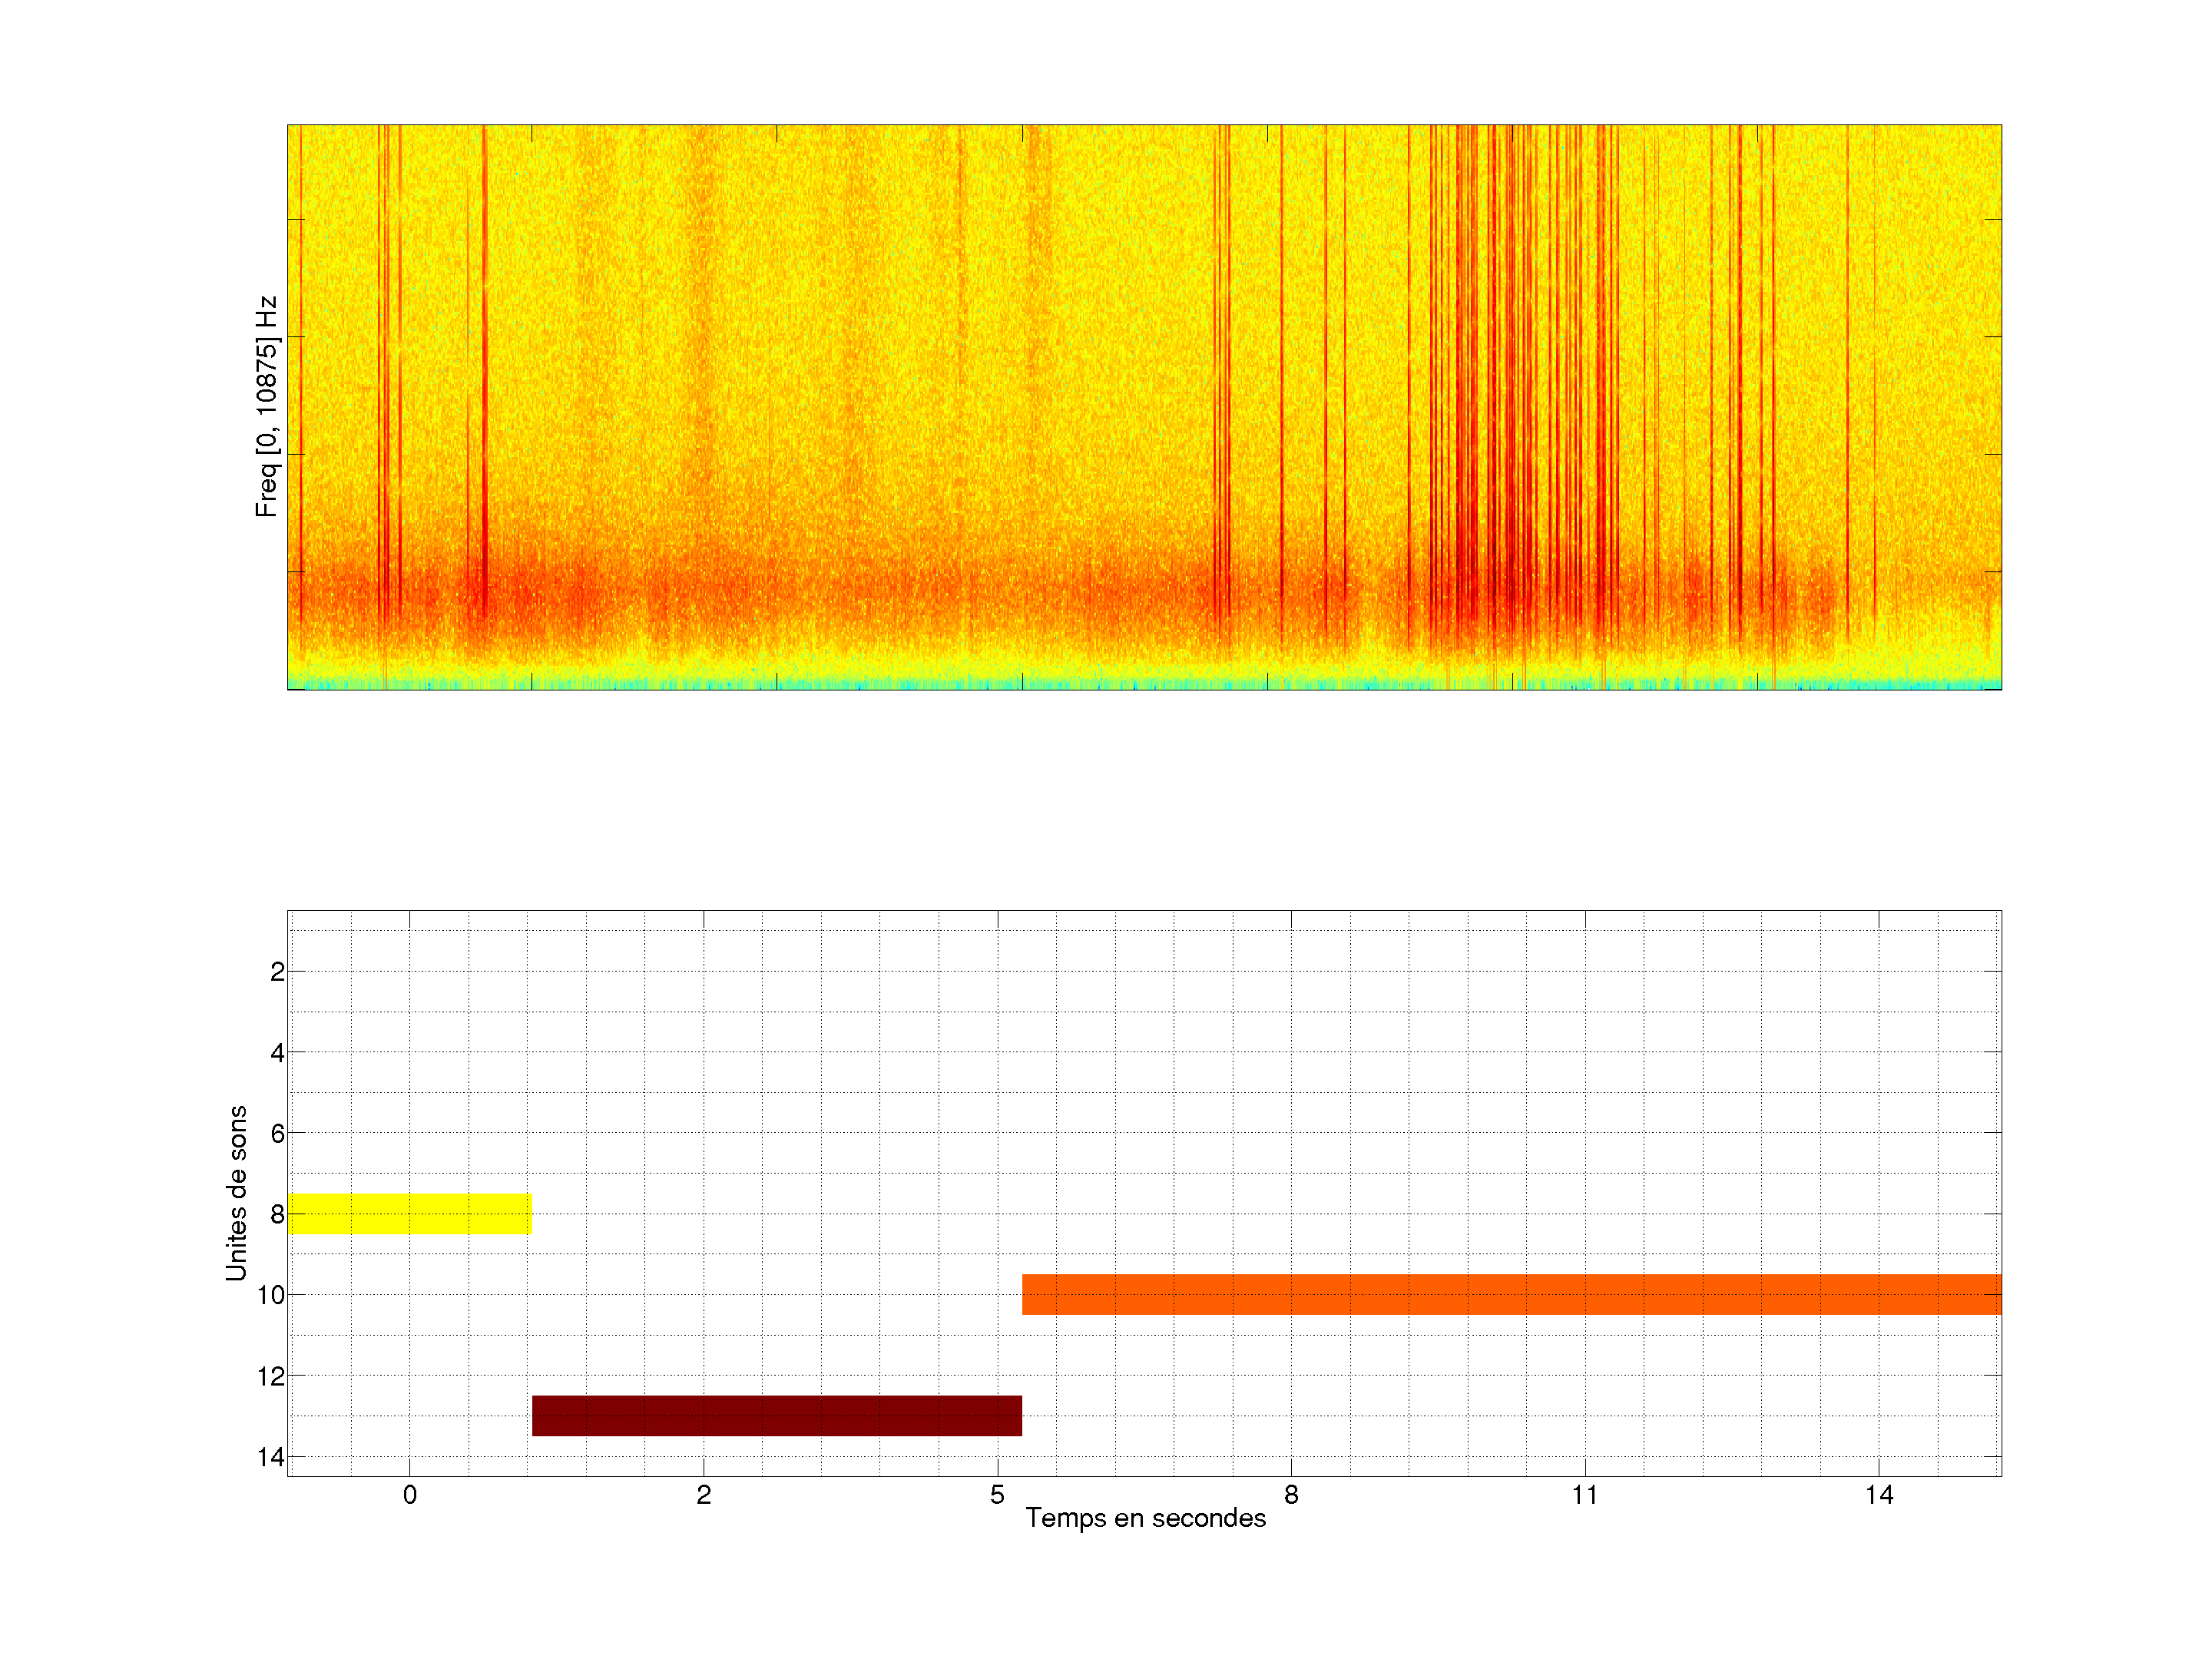Click the x-axis tick label 5
The width and height of the screenshot is (2212, 1659).
(997, 1495)
